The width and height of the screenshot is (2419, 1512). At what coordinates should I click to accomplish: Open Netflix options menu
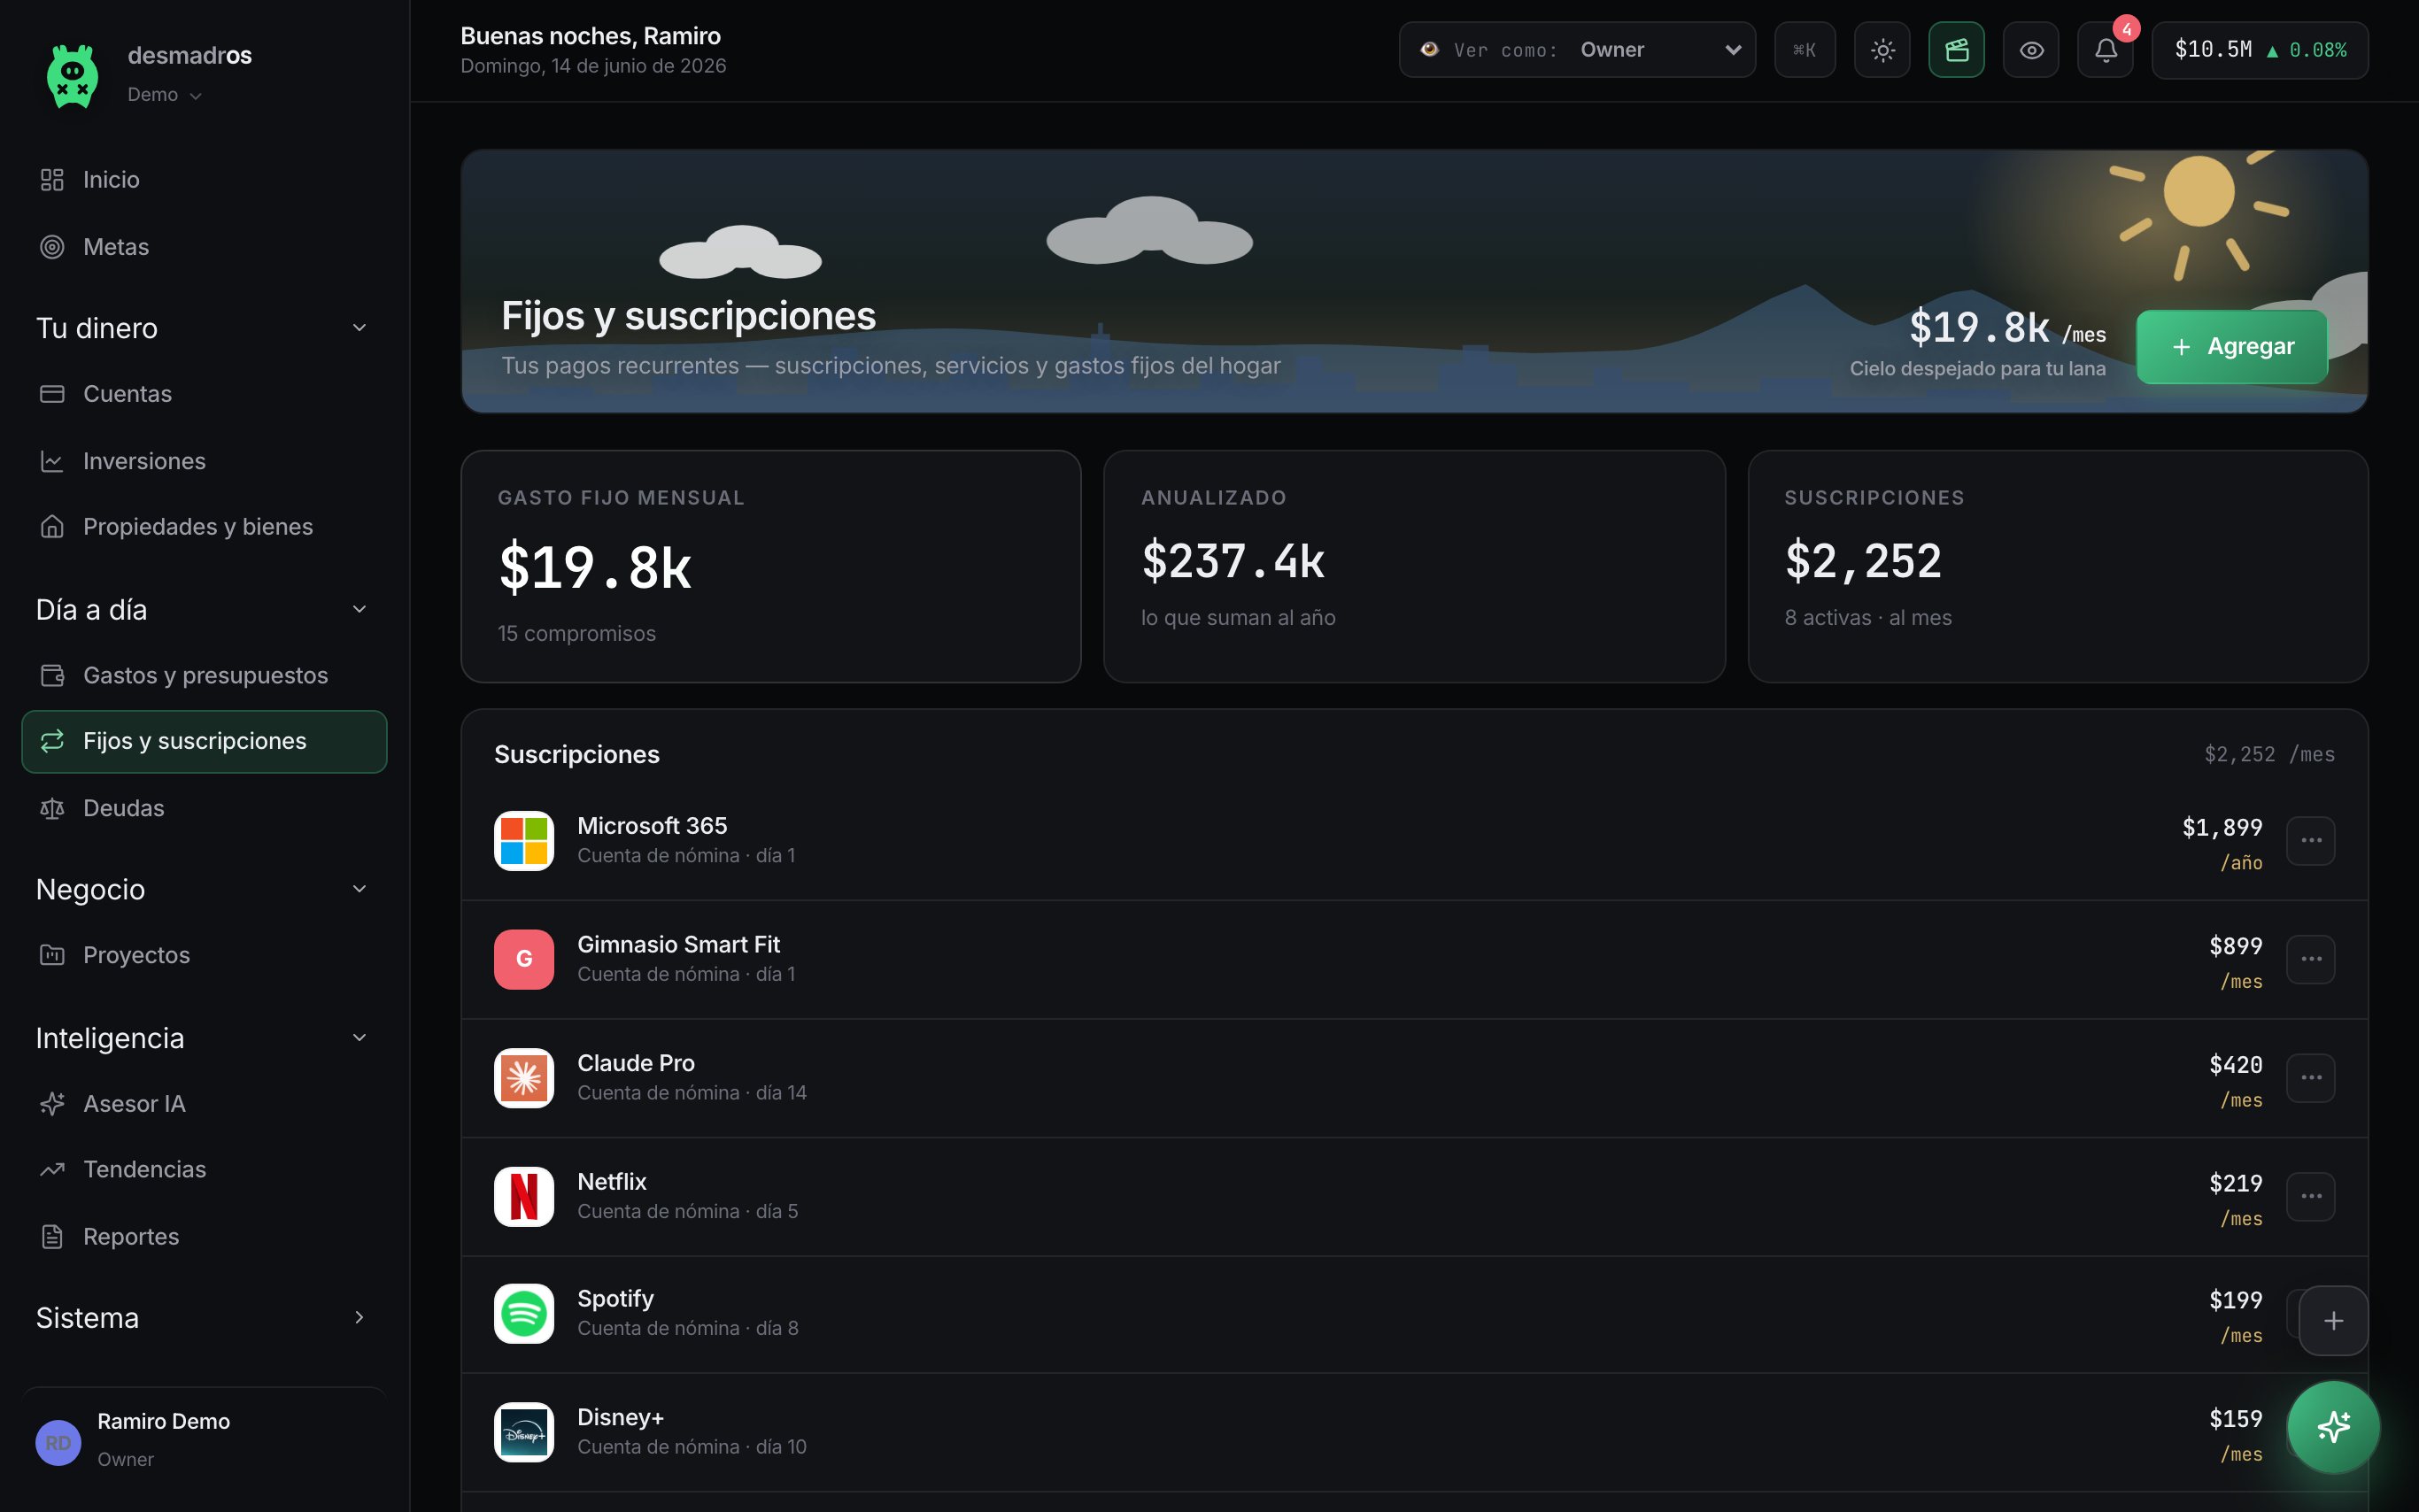(x=2311, y=1197)
